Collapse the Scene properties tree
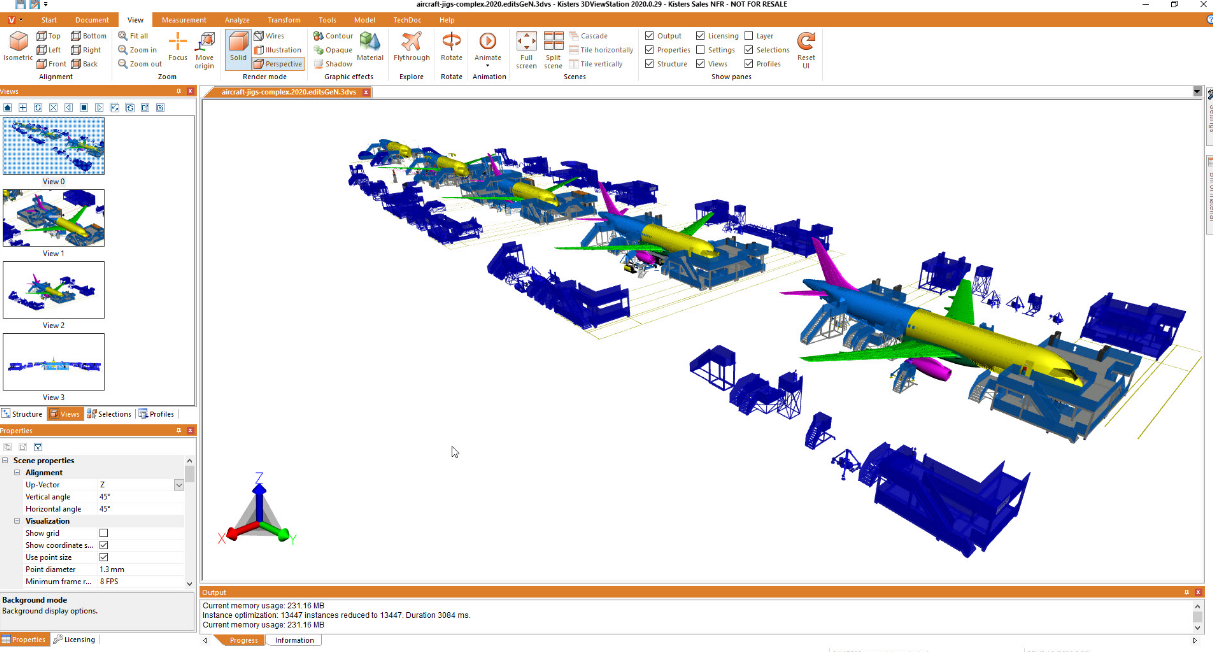The image size is (1213, 652). (5, 460)
